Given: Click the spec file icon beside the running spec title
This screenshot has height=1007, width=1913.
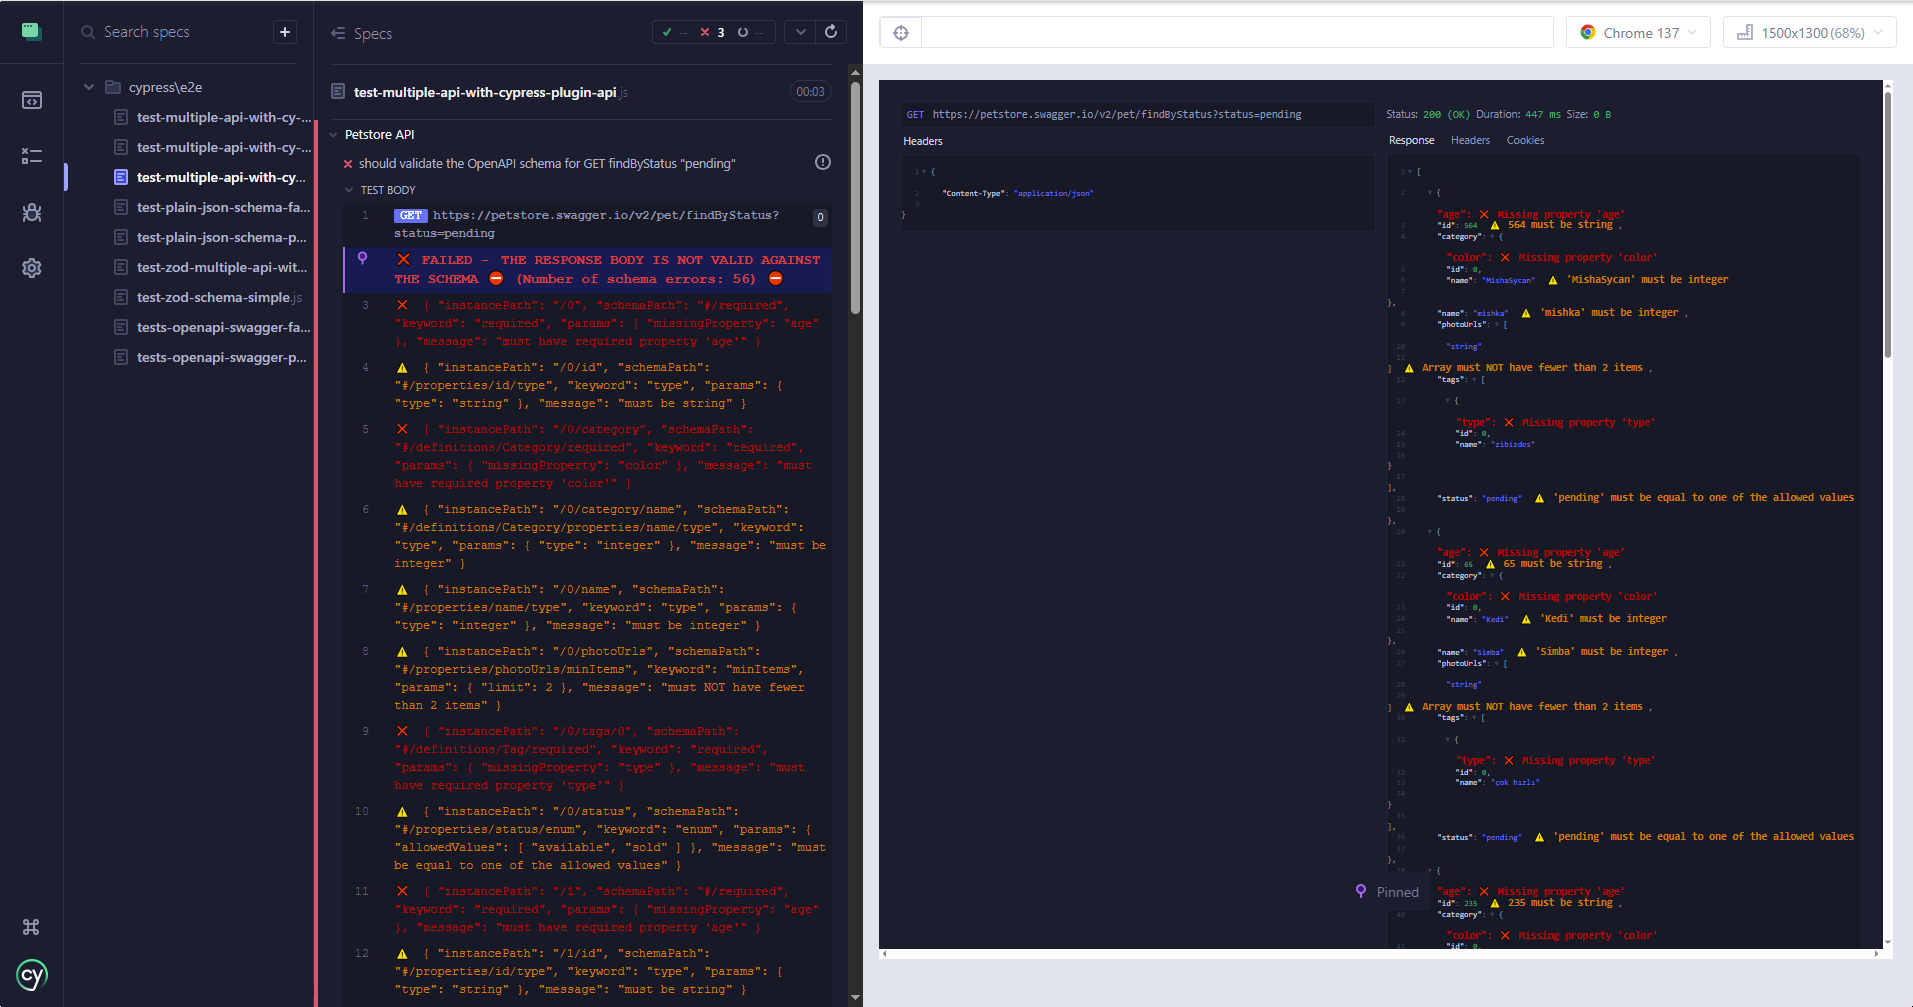Looking at the screenshot, I should [x=338, y=92].
